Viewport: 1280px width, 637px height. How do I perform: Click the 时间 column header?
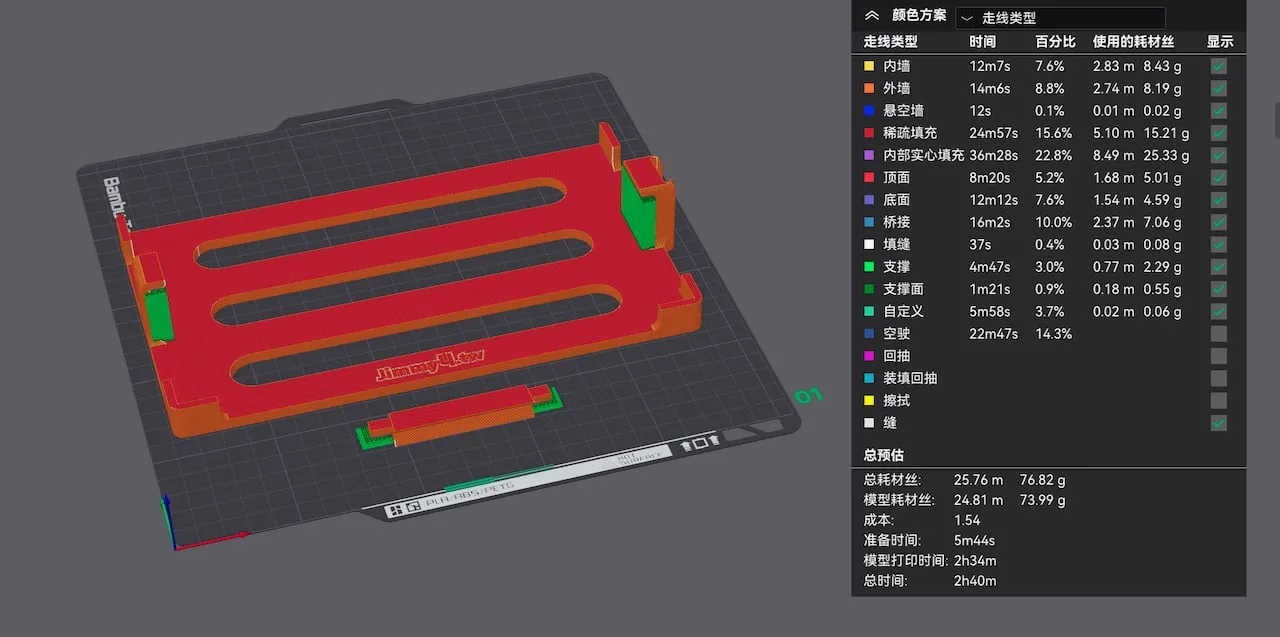982,42
